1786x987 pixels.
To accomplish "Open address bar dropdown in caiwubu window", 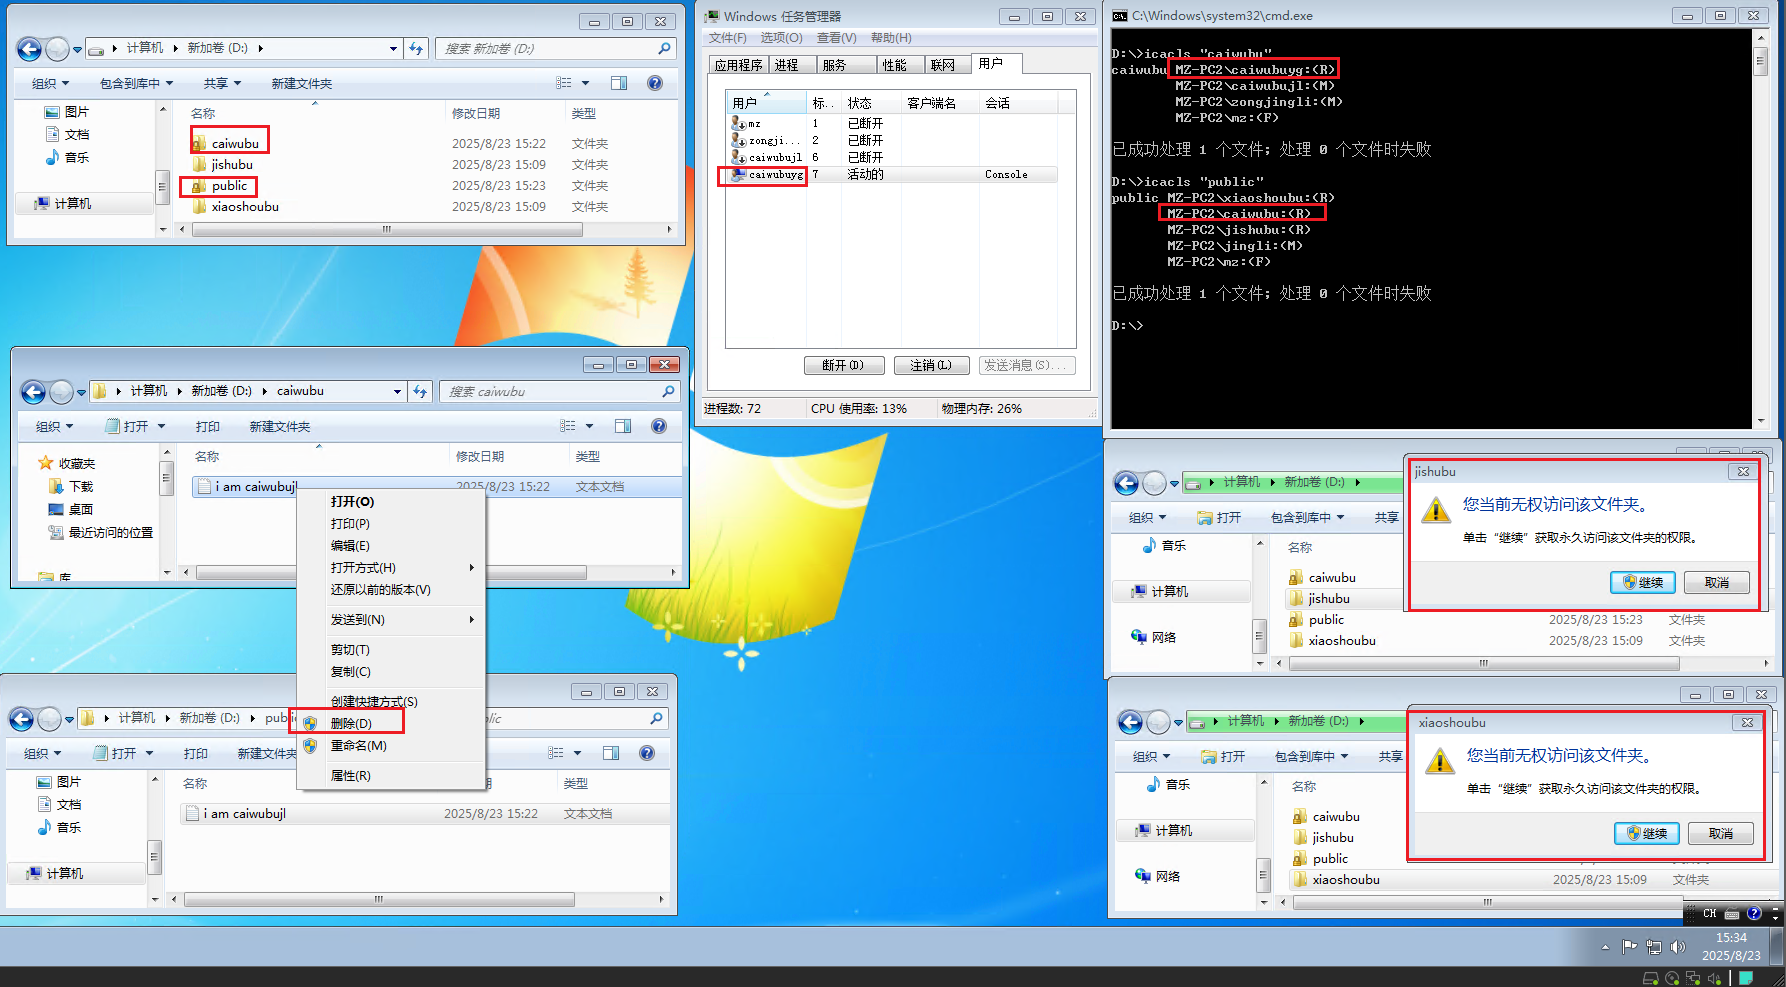I will tap(397, 392).
